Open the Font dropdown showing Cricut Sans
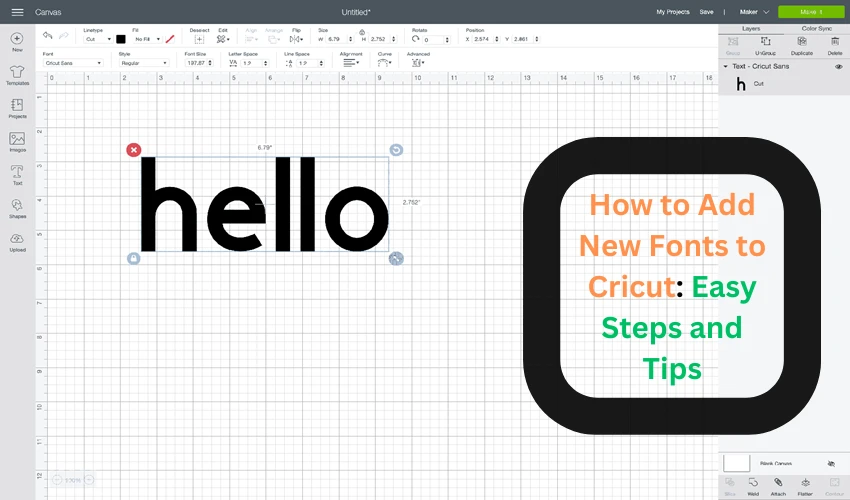 coord(72,63)
